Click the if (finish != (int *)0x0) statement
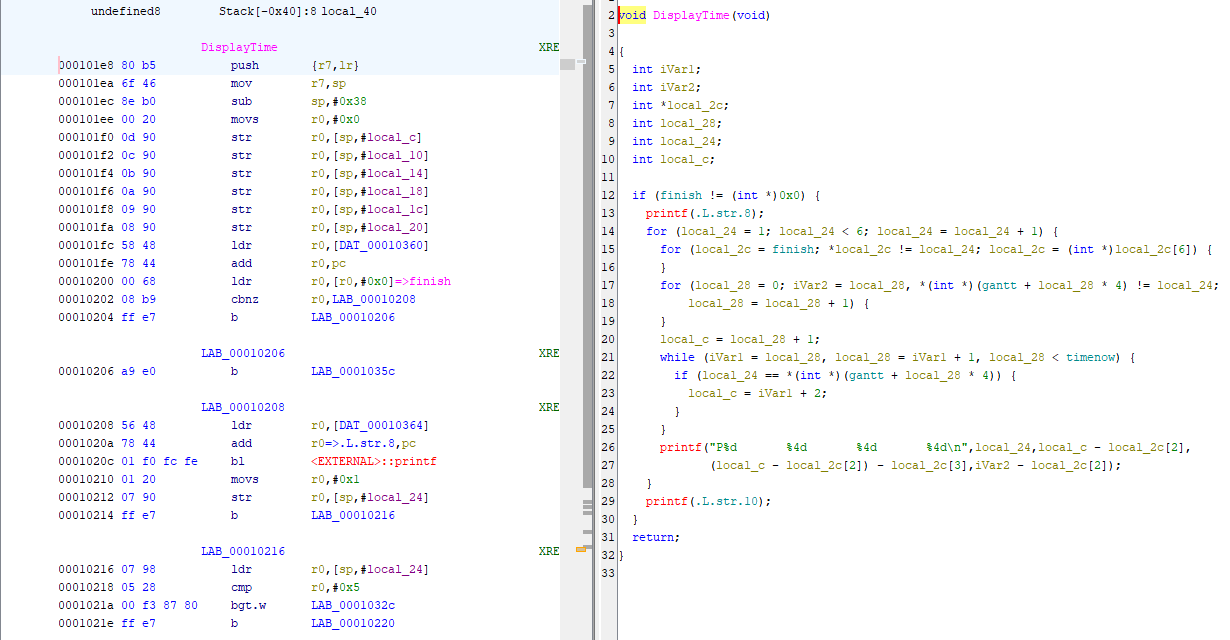 [x=726, y=195]
